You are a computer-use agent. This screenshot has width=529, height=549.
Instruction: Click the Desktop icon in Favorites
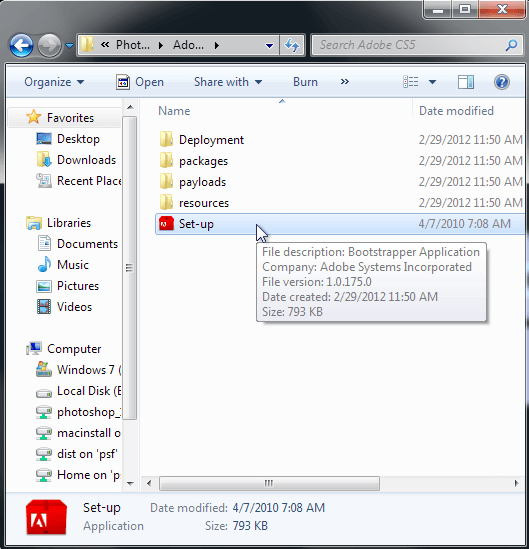pos(44,139)
